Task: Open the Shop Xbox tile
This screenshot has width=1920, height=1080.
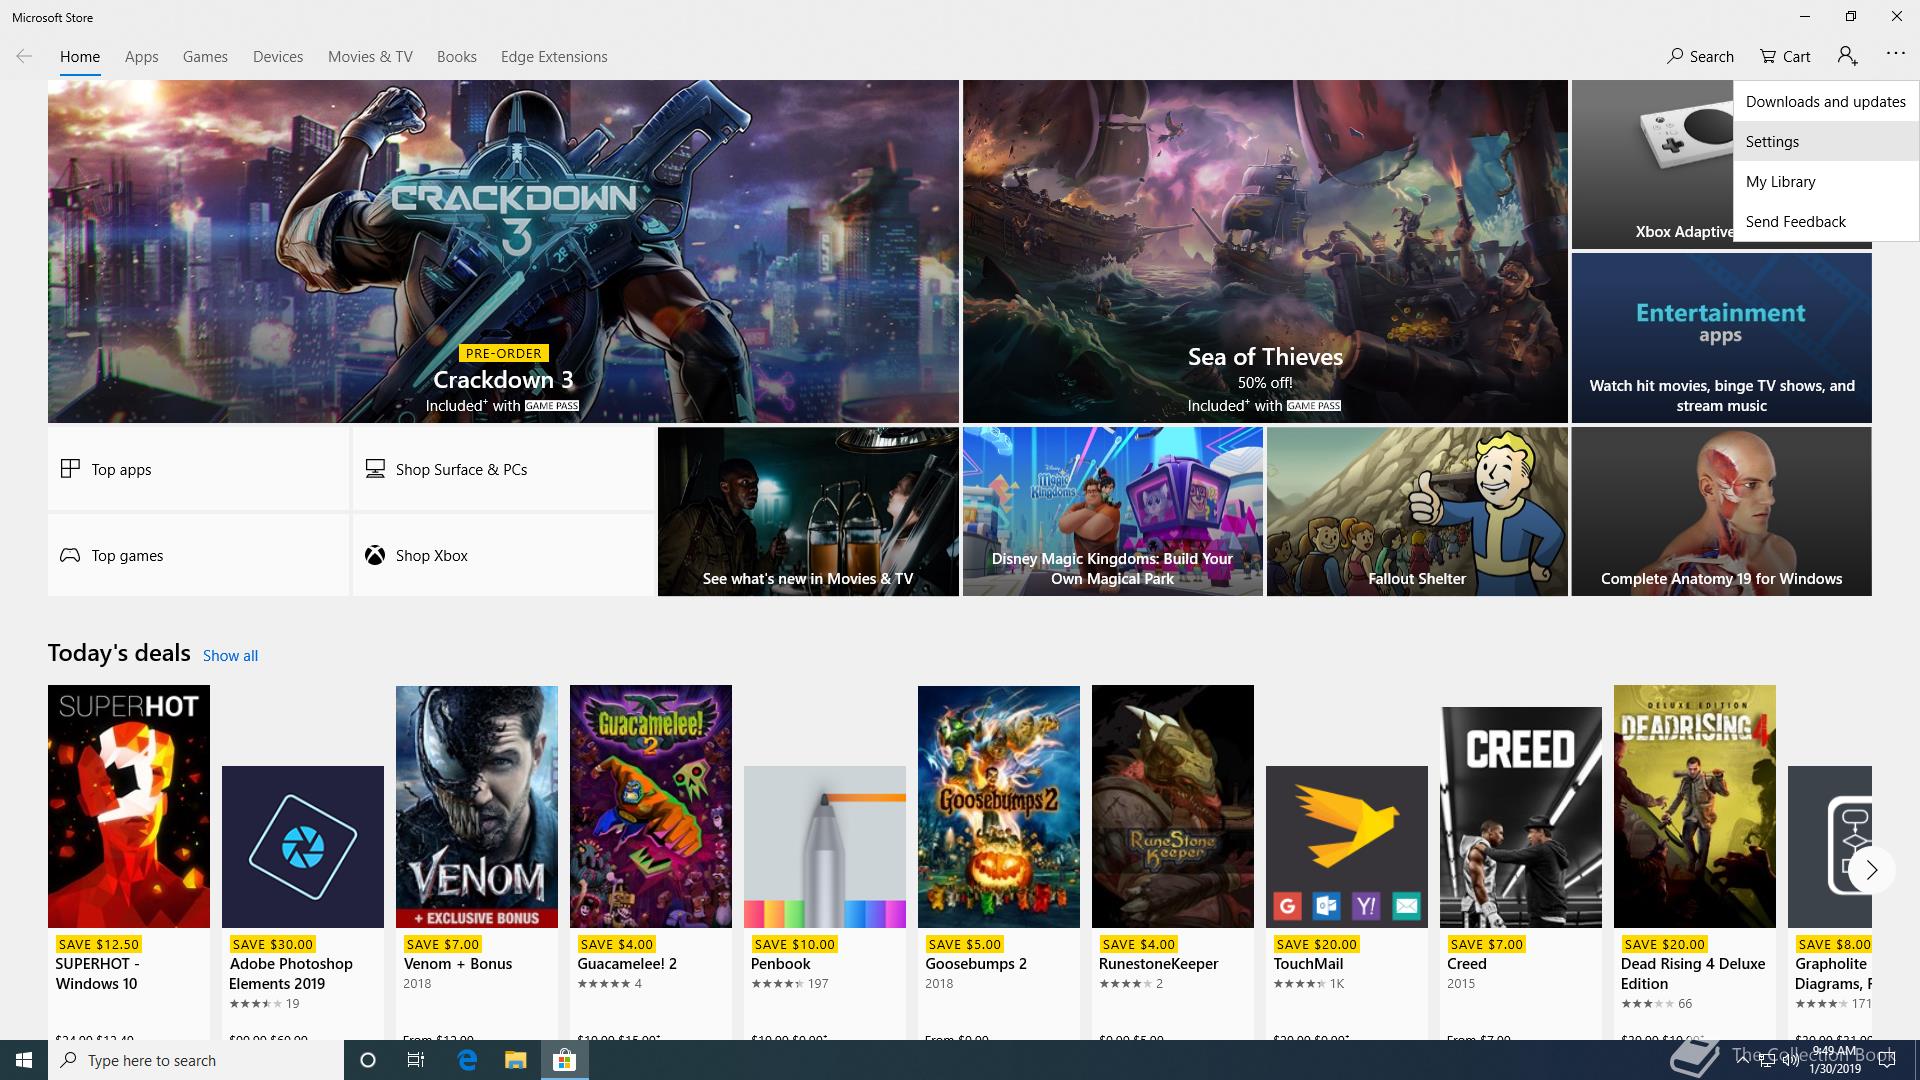Action: coord(503,555)
